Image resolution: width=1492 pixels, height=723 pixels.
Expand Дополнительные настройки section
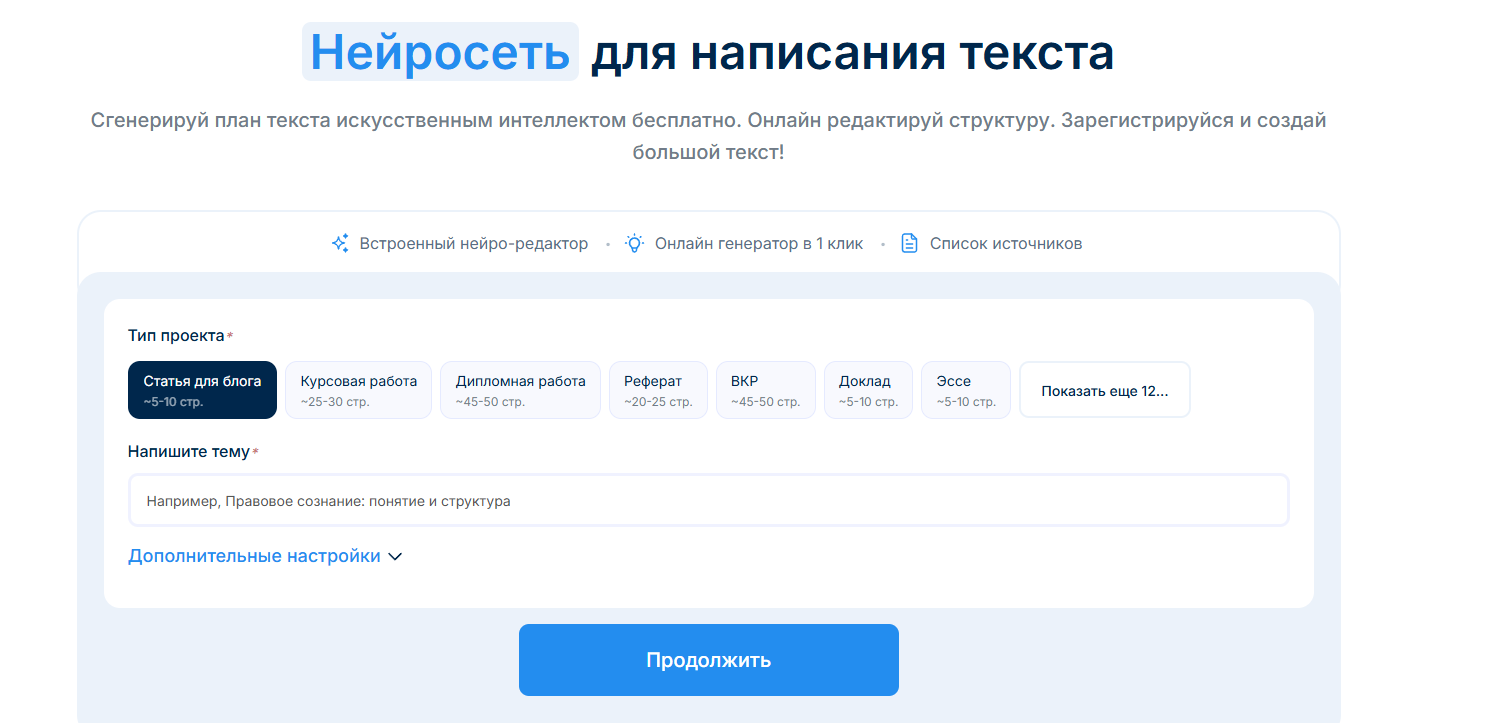[x=265, y=556]
